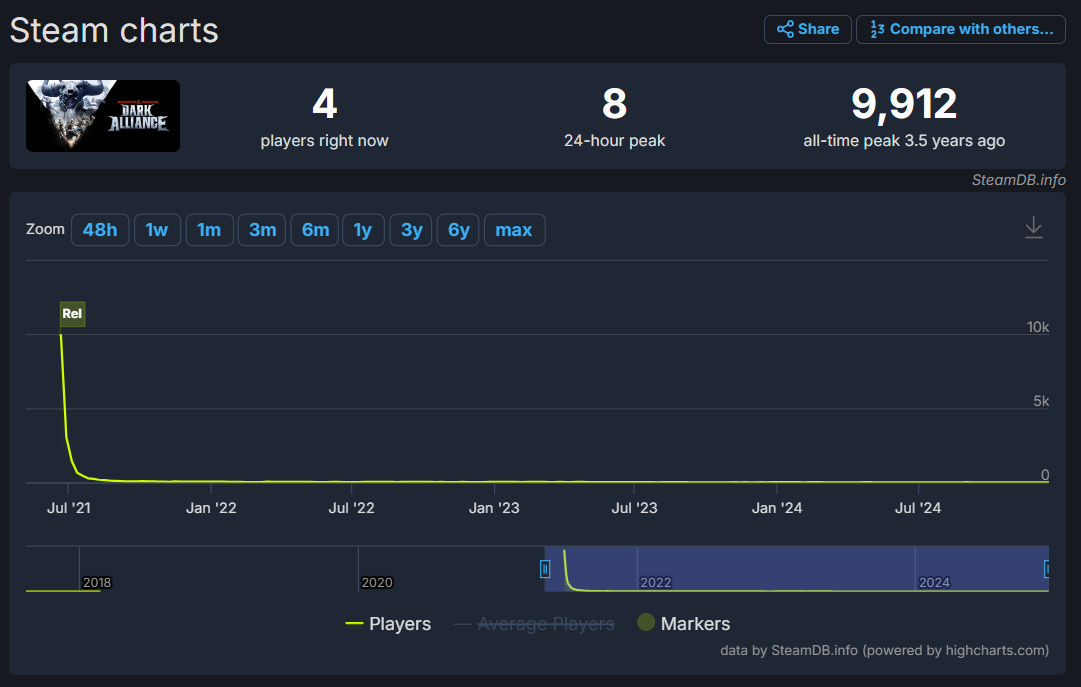Click the 9,912 all-time peak value

tap(904, 104)
